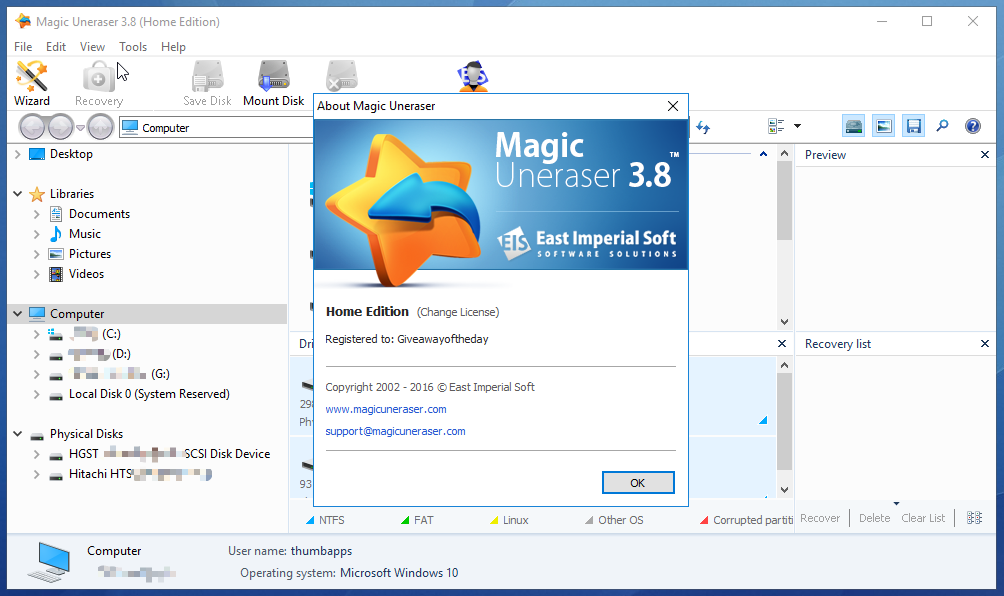Toggle the drive manager panel icon
The image size is (1004, 596).
[x=854, y=126]
